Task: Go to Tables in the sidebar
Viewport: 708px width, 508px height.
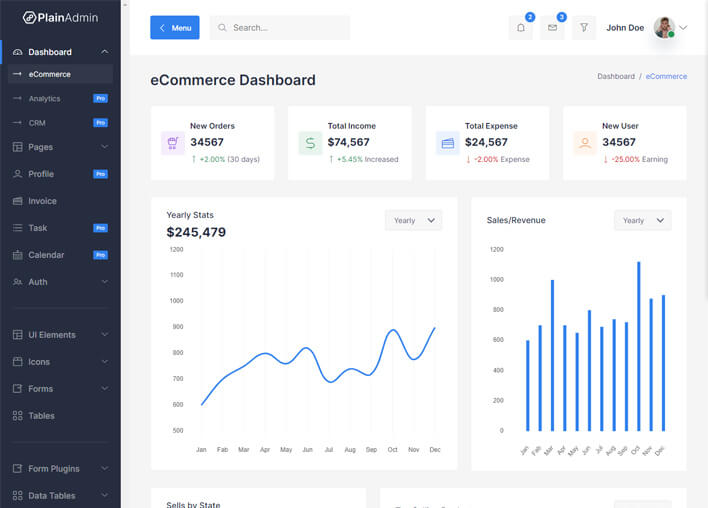Action: 41,416
